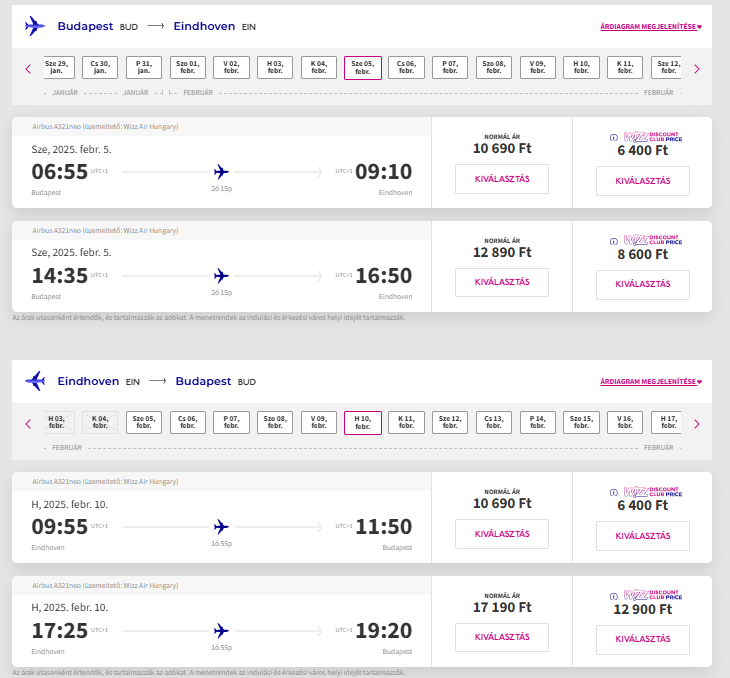Choose normal price 10 690 Ft for 06:55 flight

[x=502, y=179]
